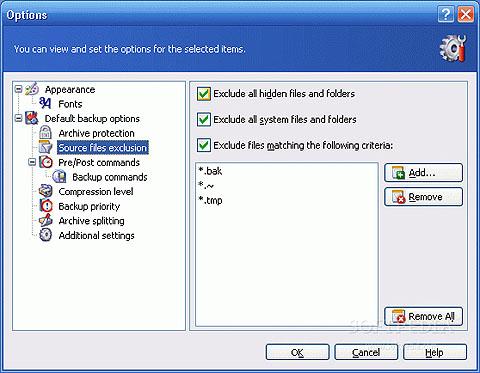Click the Compression level icon

[45, 191]
